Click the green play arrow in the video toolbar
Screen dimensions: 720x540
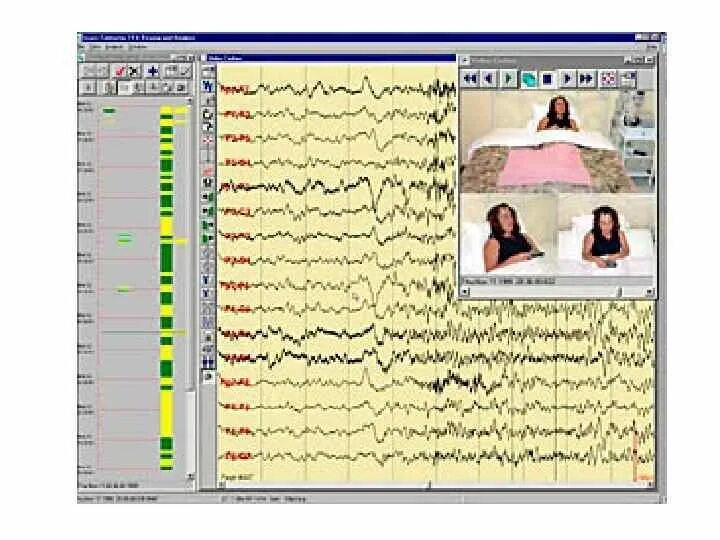coord(508,79)
